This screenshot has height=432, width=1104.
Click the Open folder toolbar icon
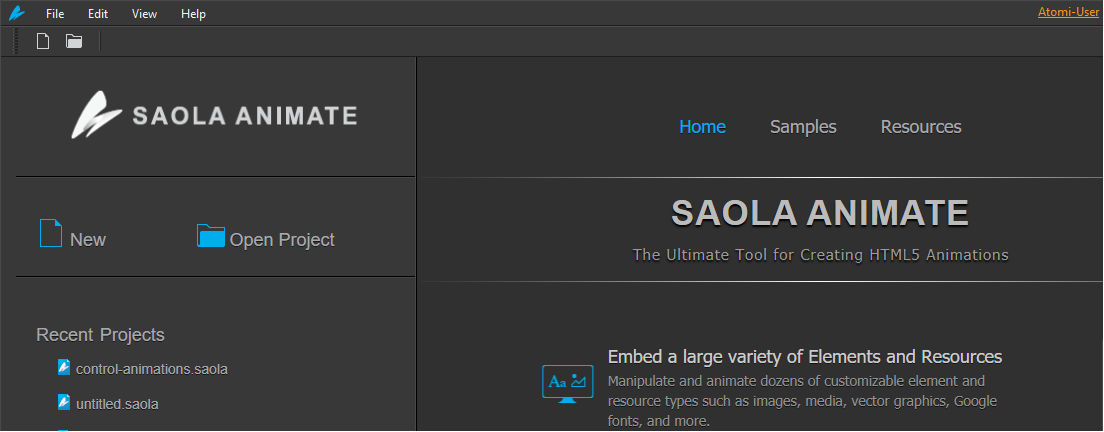tap(74, 42)
